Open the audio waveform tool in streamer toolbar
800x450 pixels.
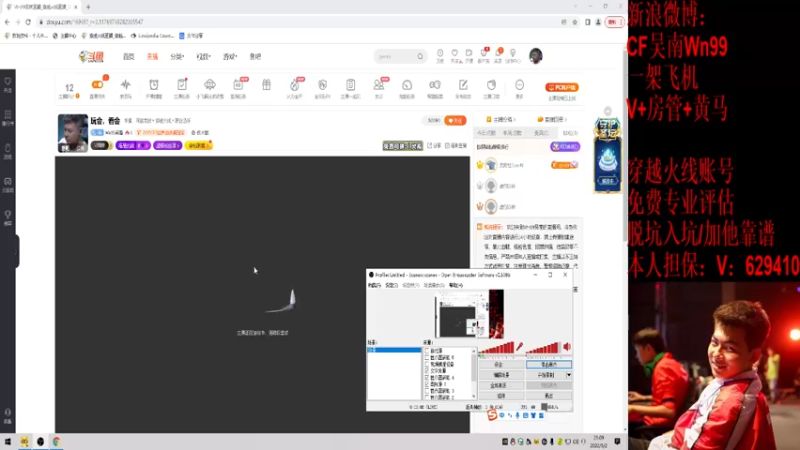click(126, 85)
